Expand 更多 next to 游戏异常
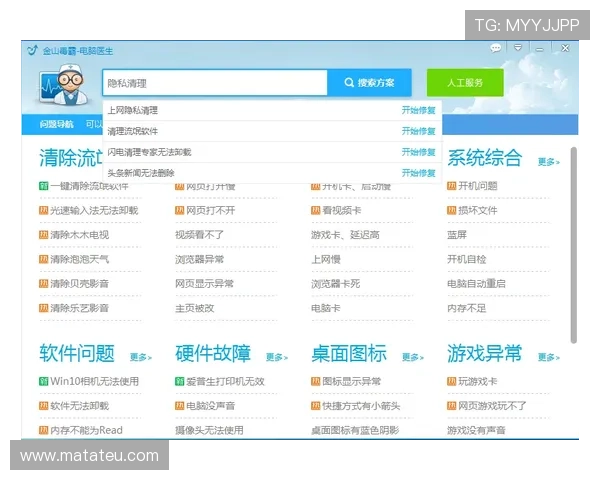This screenshot has height=480, width=600. click(549, 357)
